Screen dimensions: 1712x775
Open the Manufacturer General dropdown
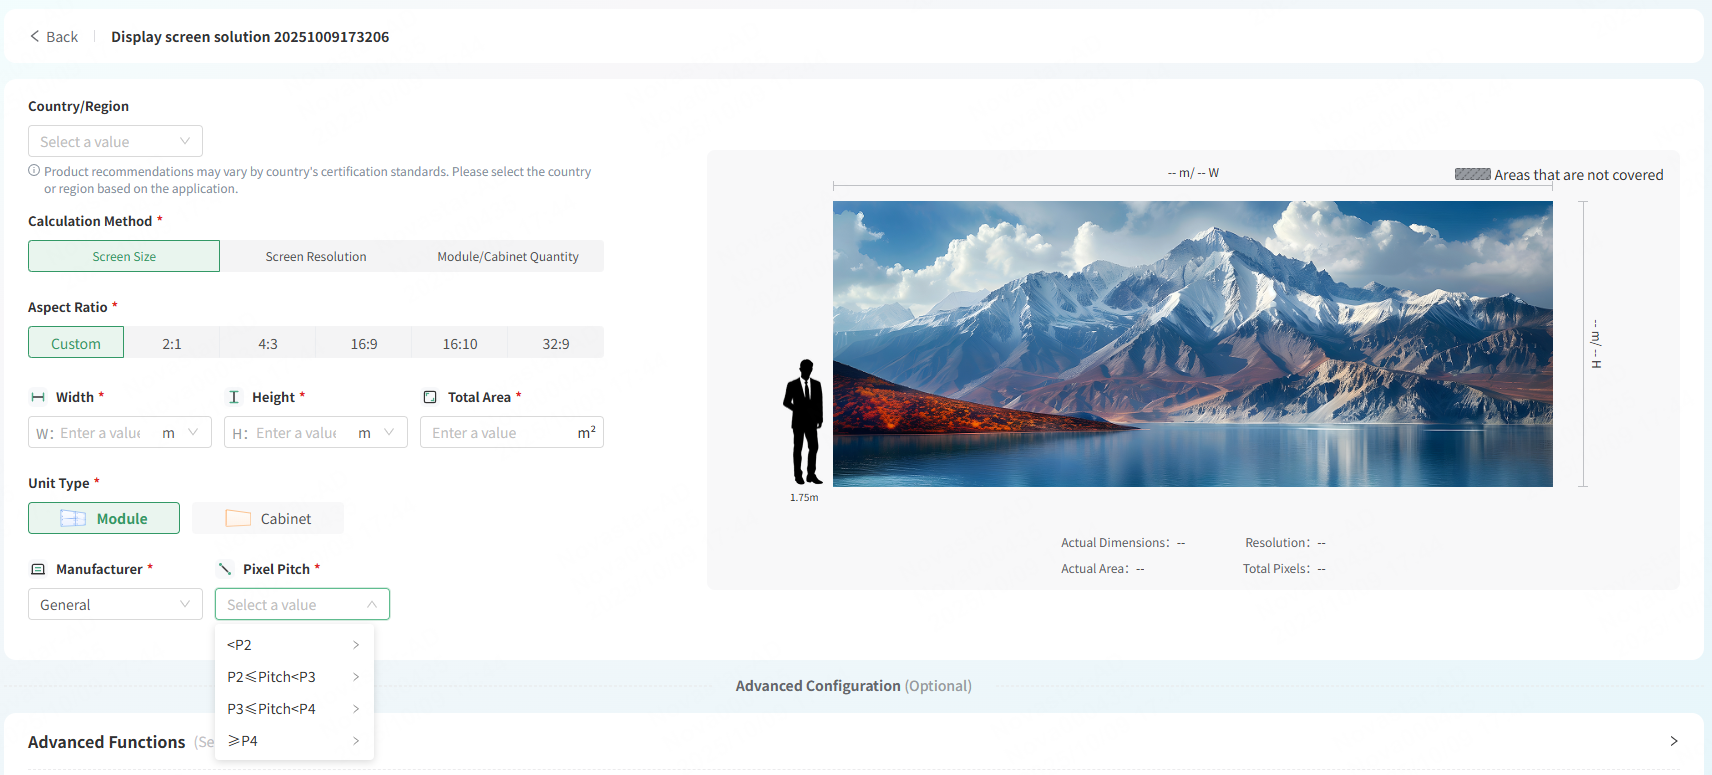(x=115, y=604)
